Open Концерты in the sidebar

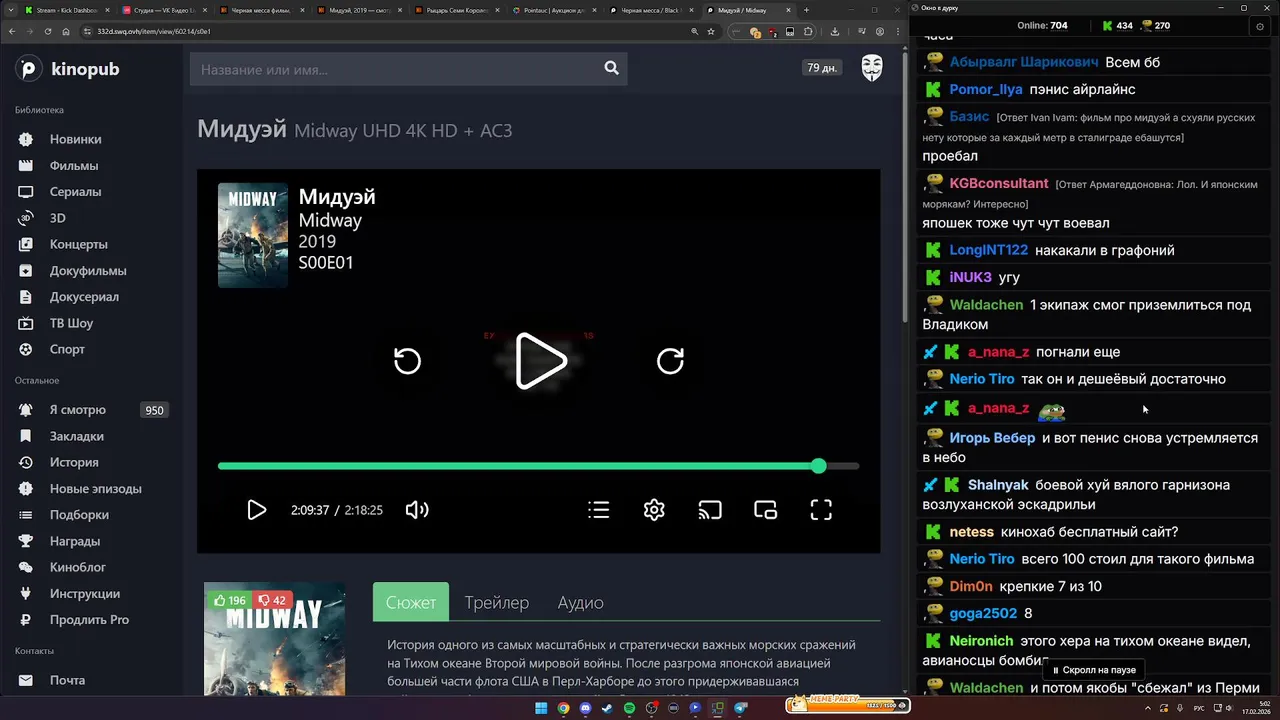(79, 244)
